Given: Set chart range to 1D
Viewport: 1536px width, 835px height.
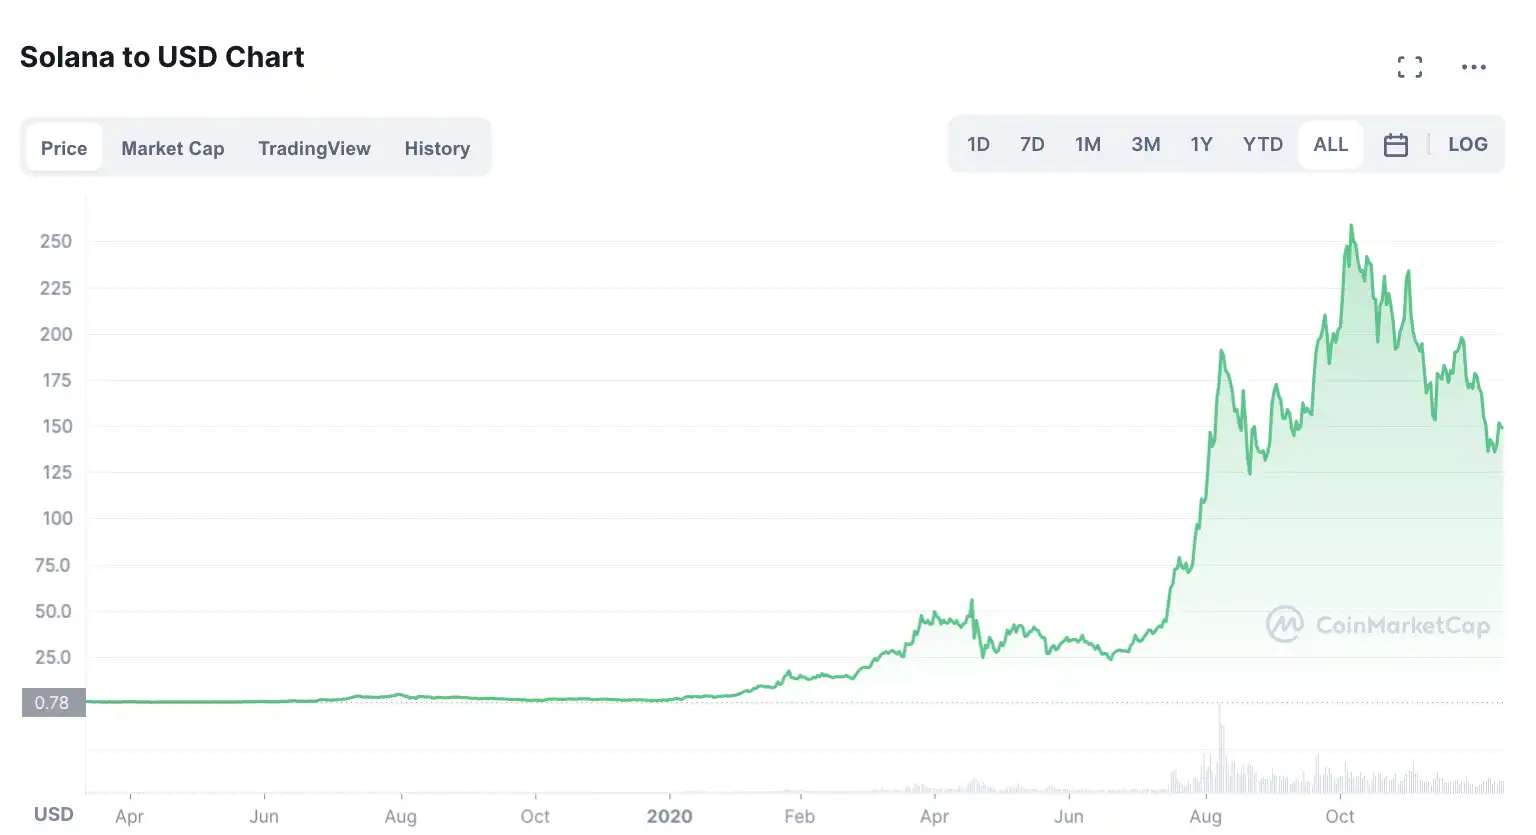Looking at the screenshot, I should coord(978,145).
